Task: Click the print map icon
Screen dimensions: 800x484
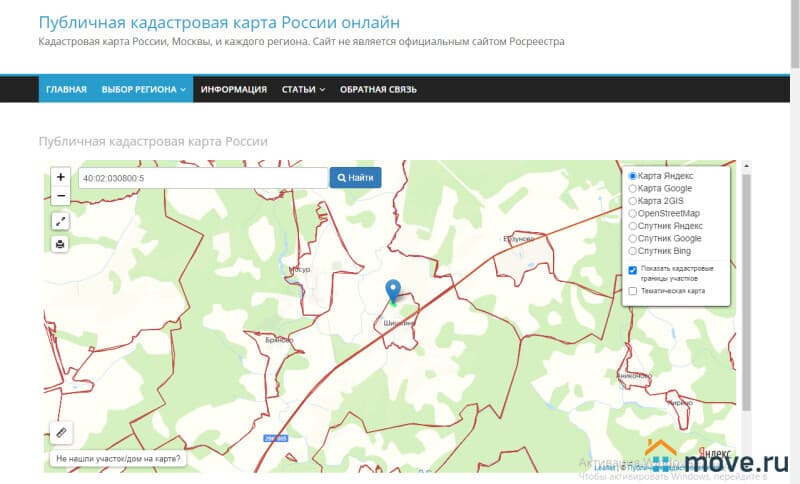Action: pyautogui.click(x=61, y=244)
